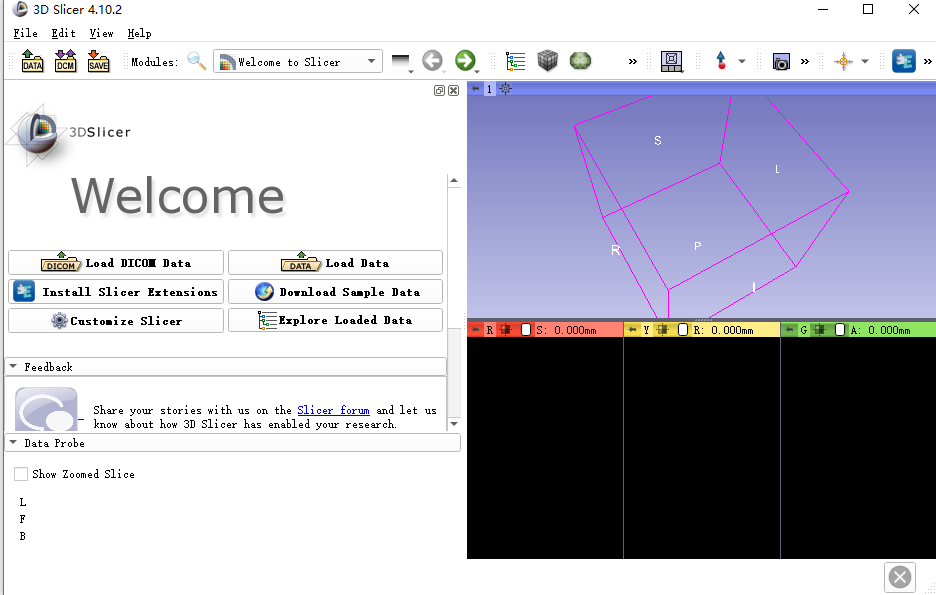Take a screenshot using the camera icon

tap(780, 61)
